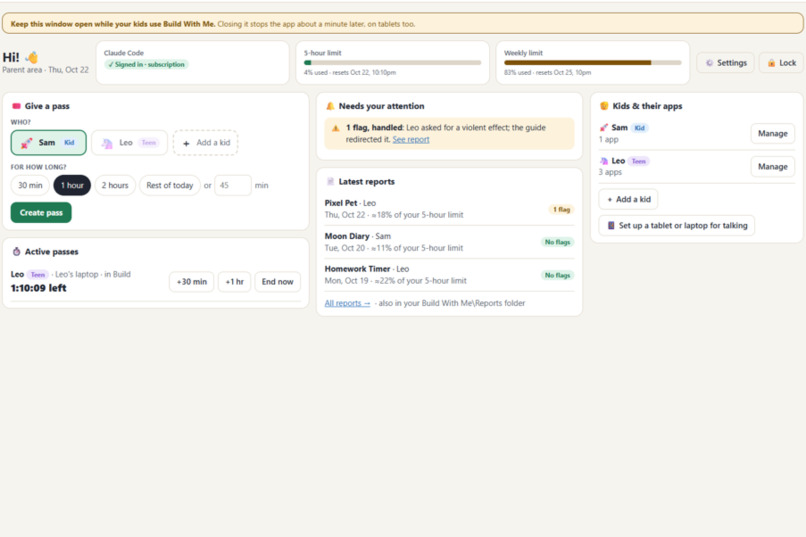This screenshot has width=806, height=537.
Task: Click the warning triangle in the flag notice
Action: coord(336,128)
